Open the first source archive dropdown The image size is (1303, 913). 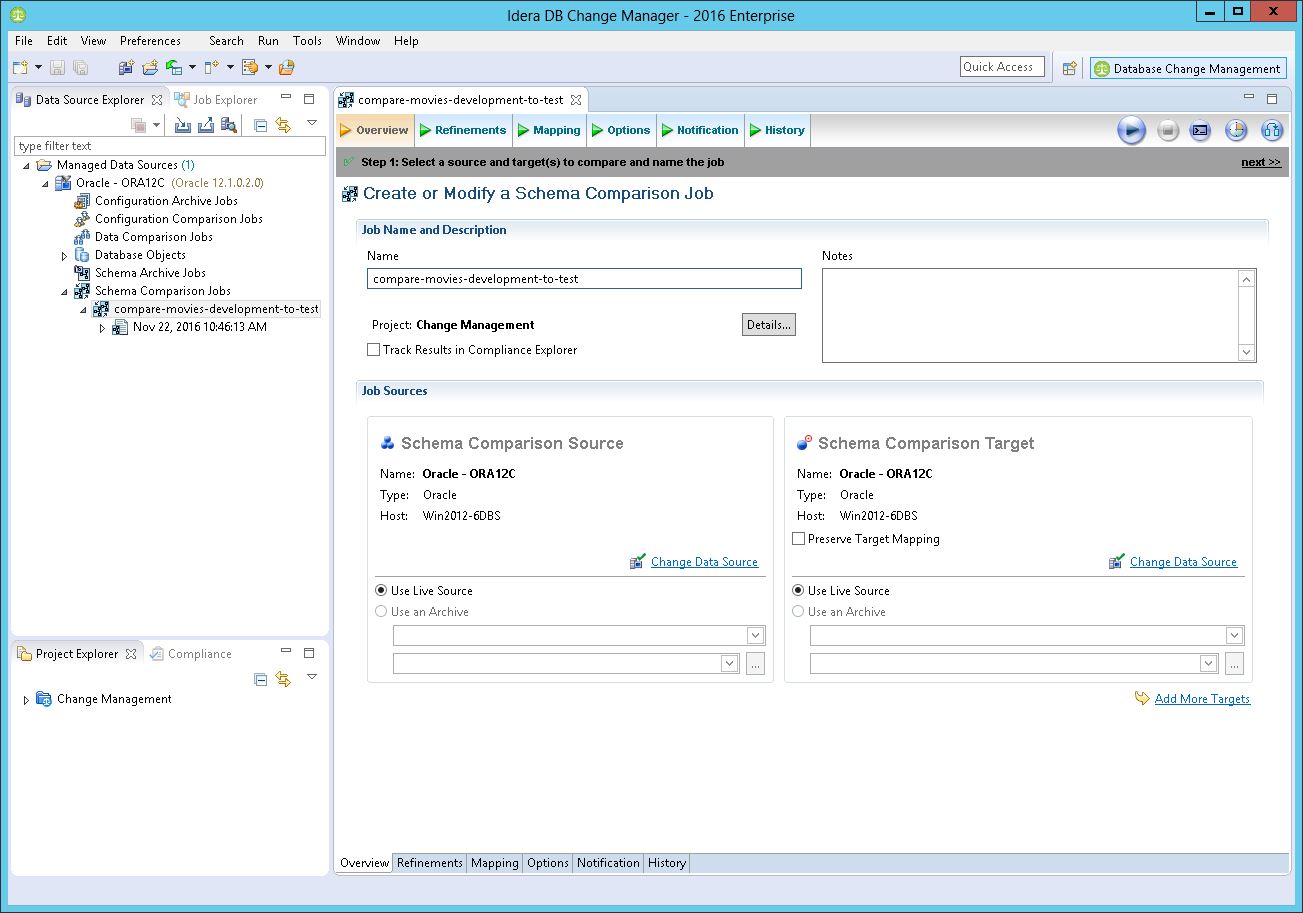tap(755, 635)
